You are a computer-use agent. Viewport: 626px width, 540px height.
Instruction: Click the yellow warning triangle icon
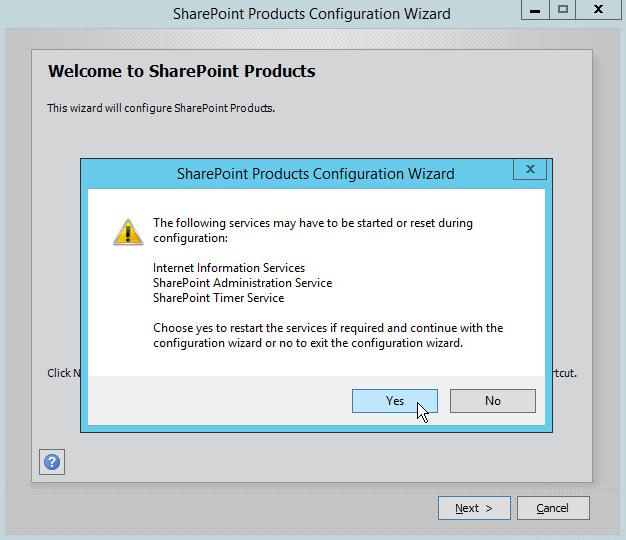pyautogui.click(x=127, y=232)
